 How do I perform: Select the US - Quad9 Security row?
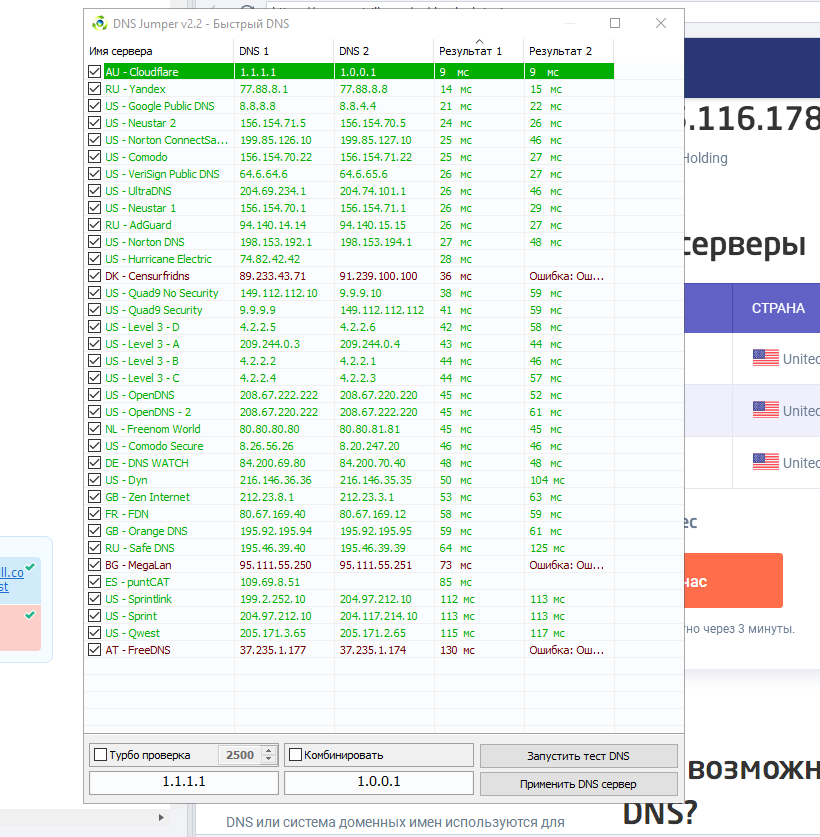[349, 310]
